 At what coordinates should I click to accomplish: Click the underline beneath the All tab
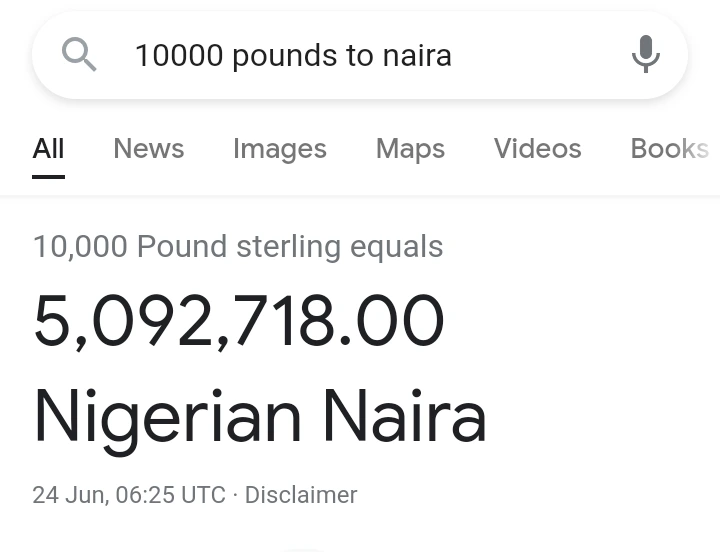pos(48,176)
